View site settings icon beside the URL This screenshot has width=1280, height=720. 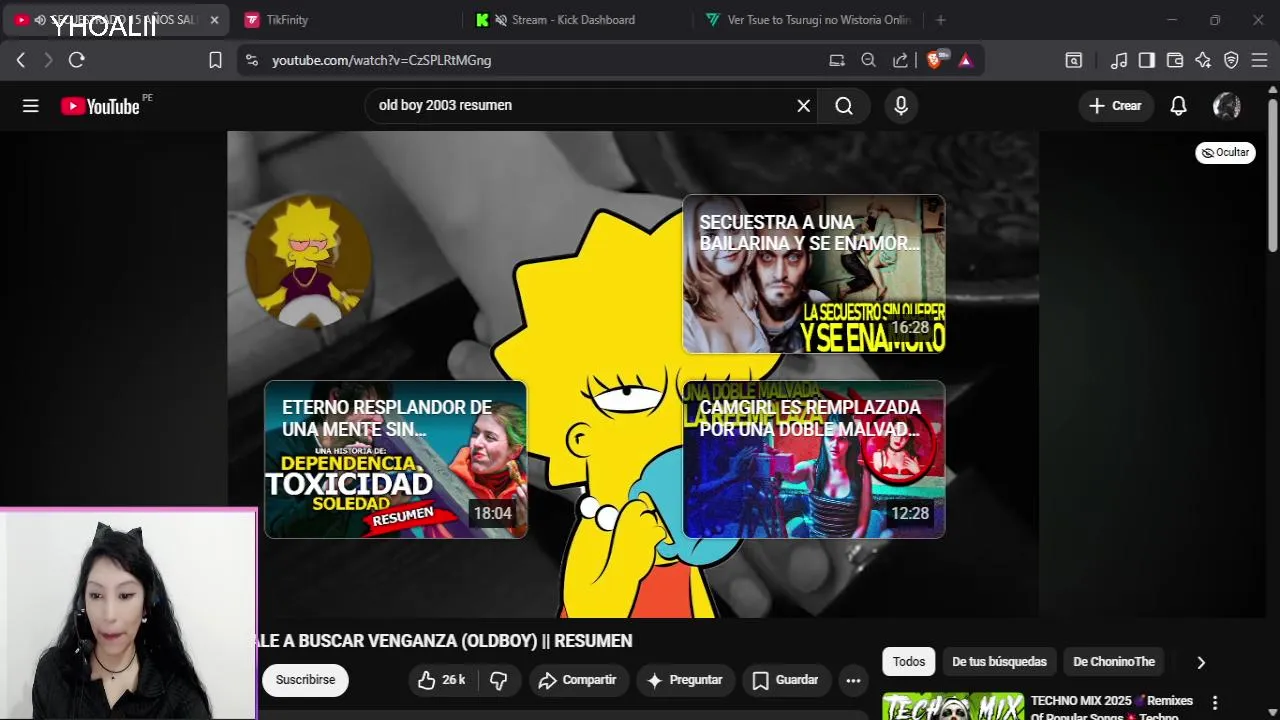click(x=251, y=60)
